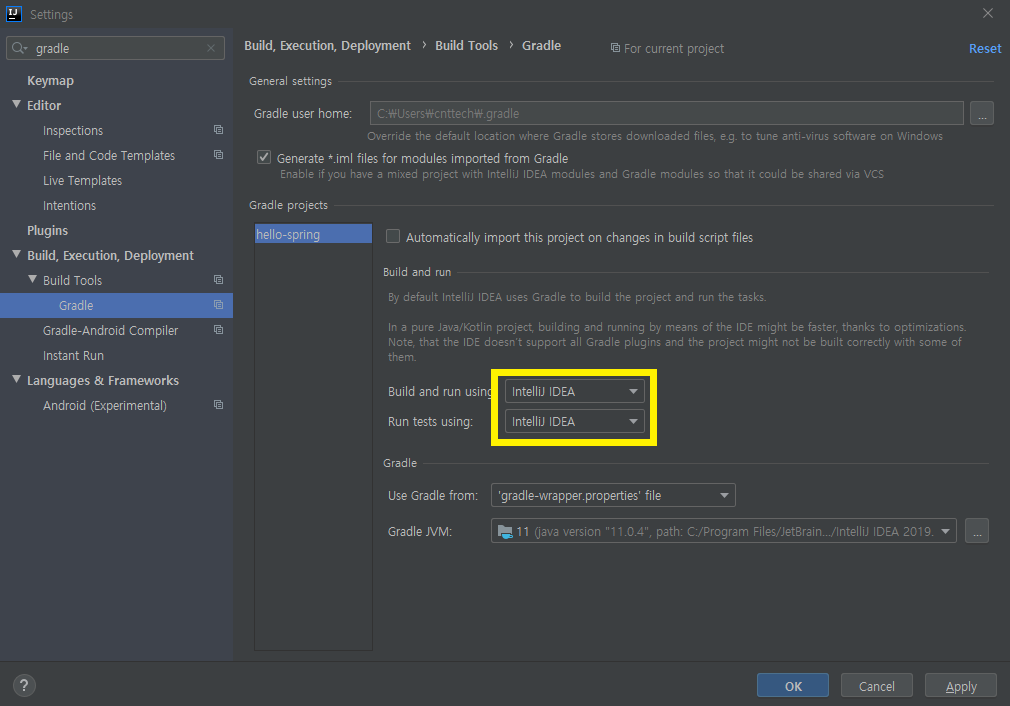
Task: Click project-level icon beside Inspections
Action: 218,130
